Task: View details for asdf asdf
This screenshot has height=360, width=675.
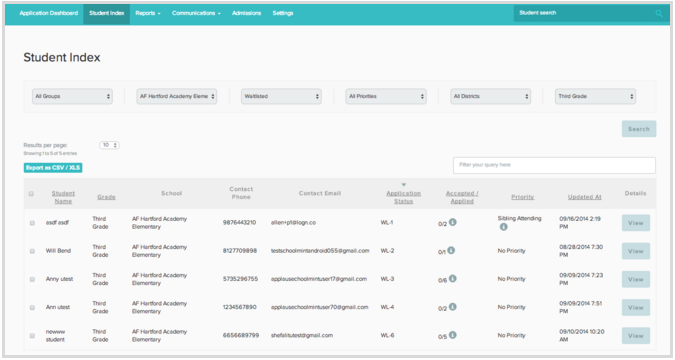Action: point(636,223)
